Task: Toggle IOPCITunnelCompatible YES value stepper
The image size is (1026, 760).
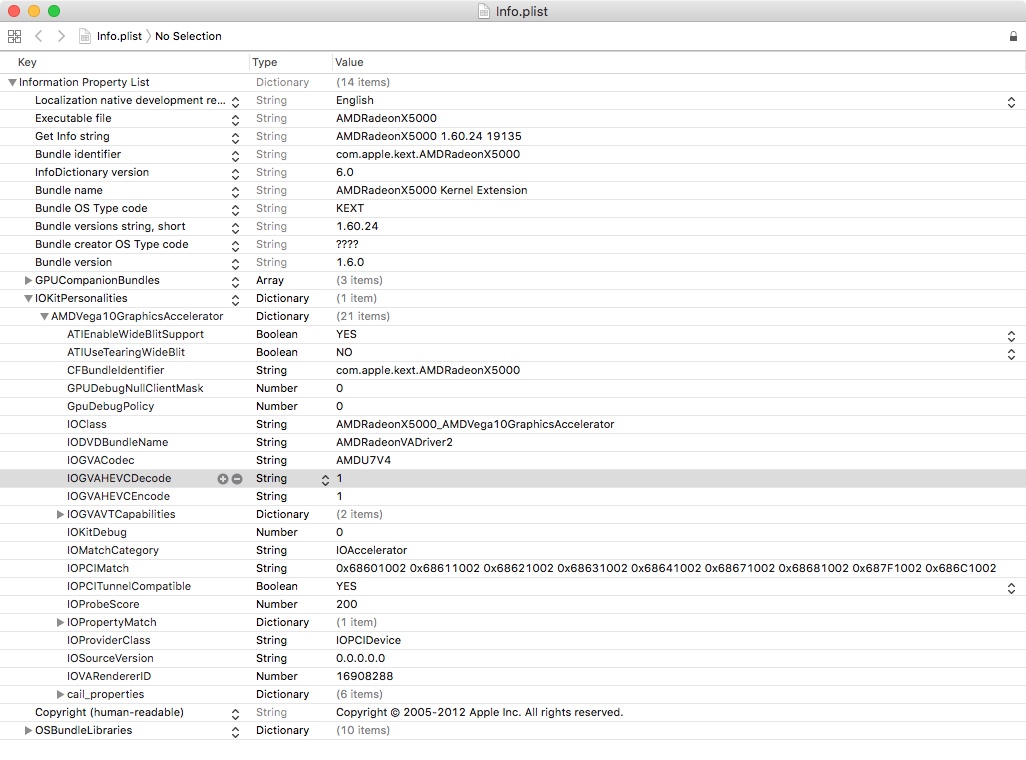Action: [x=1011, y=588]
